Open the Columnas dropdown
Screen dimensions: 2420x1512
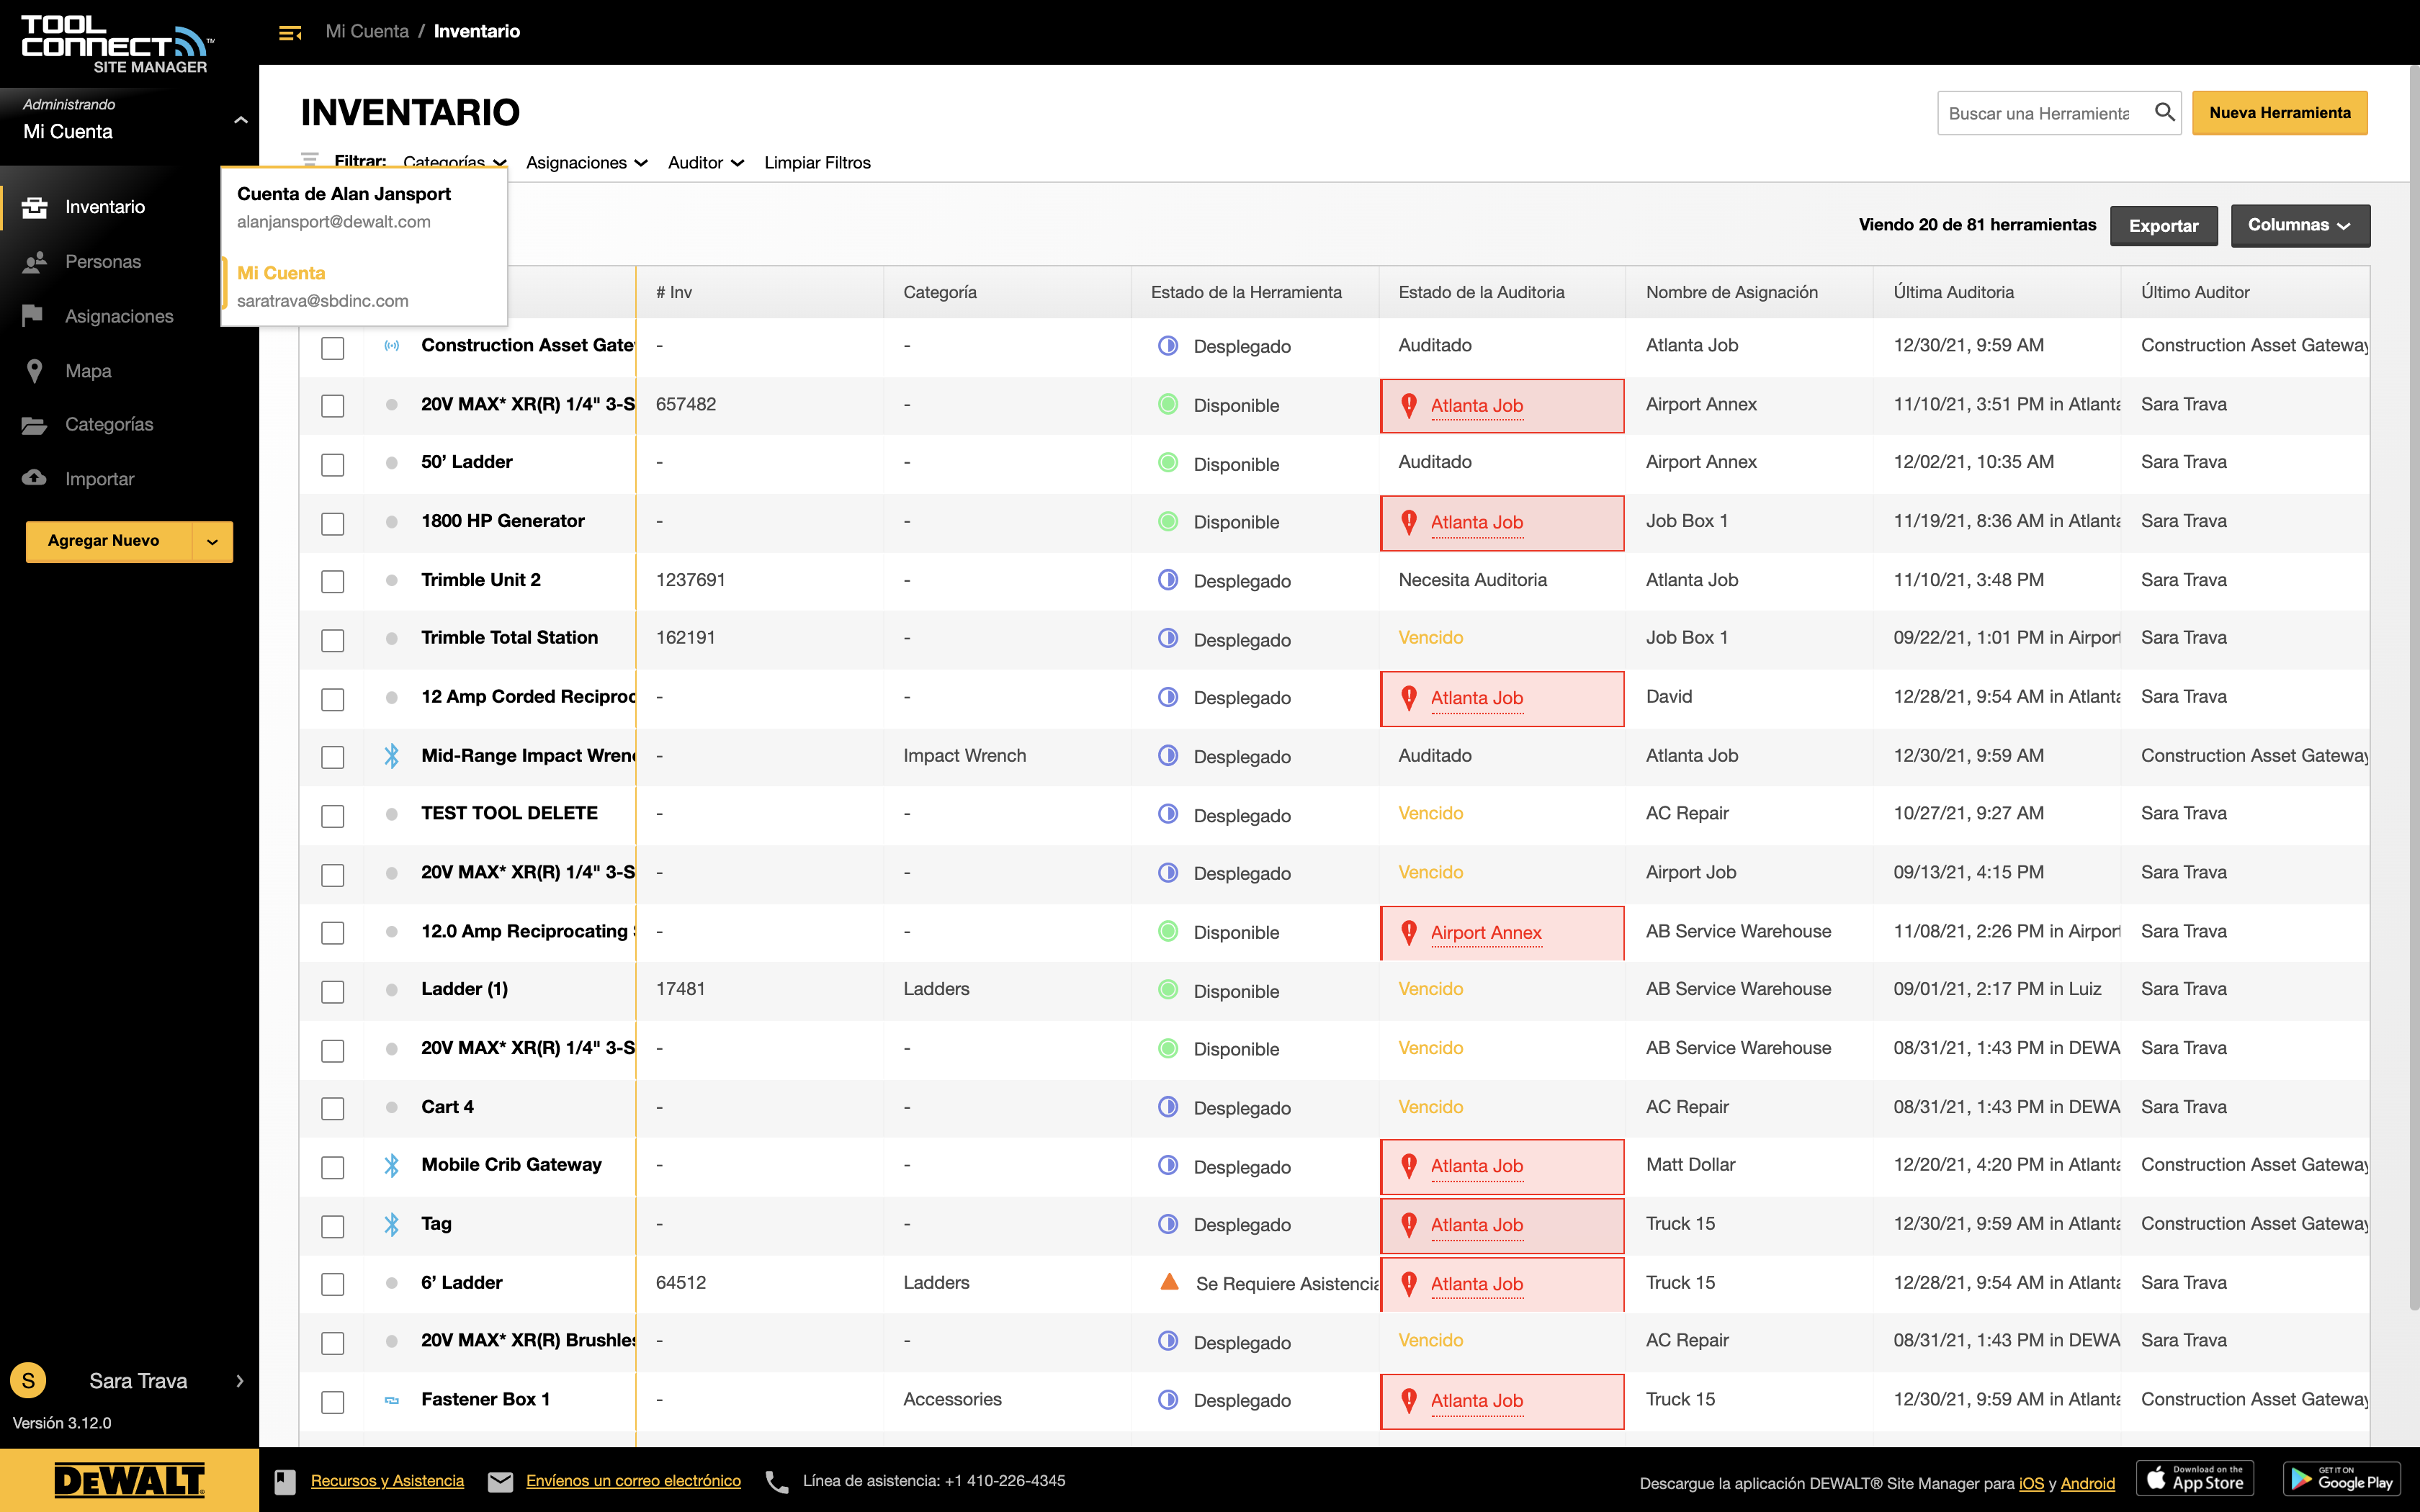coord(2300,225)
